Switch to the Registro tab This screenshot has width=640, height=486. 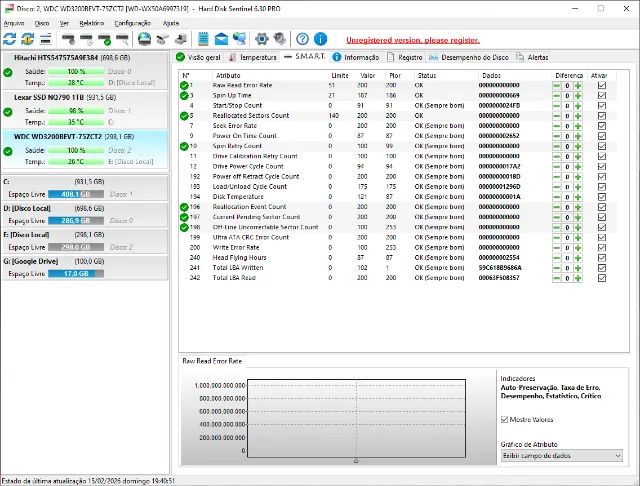[x=405, y=58]
